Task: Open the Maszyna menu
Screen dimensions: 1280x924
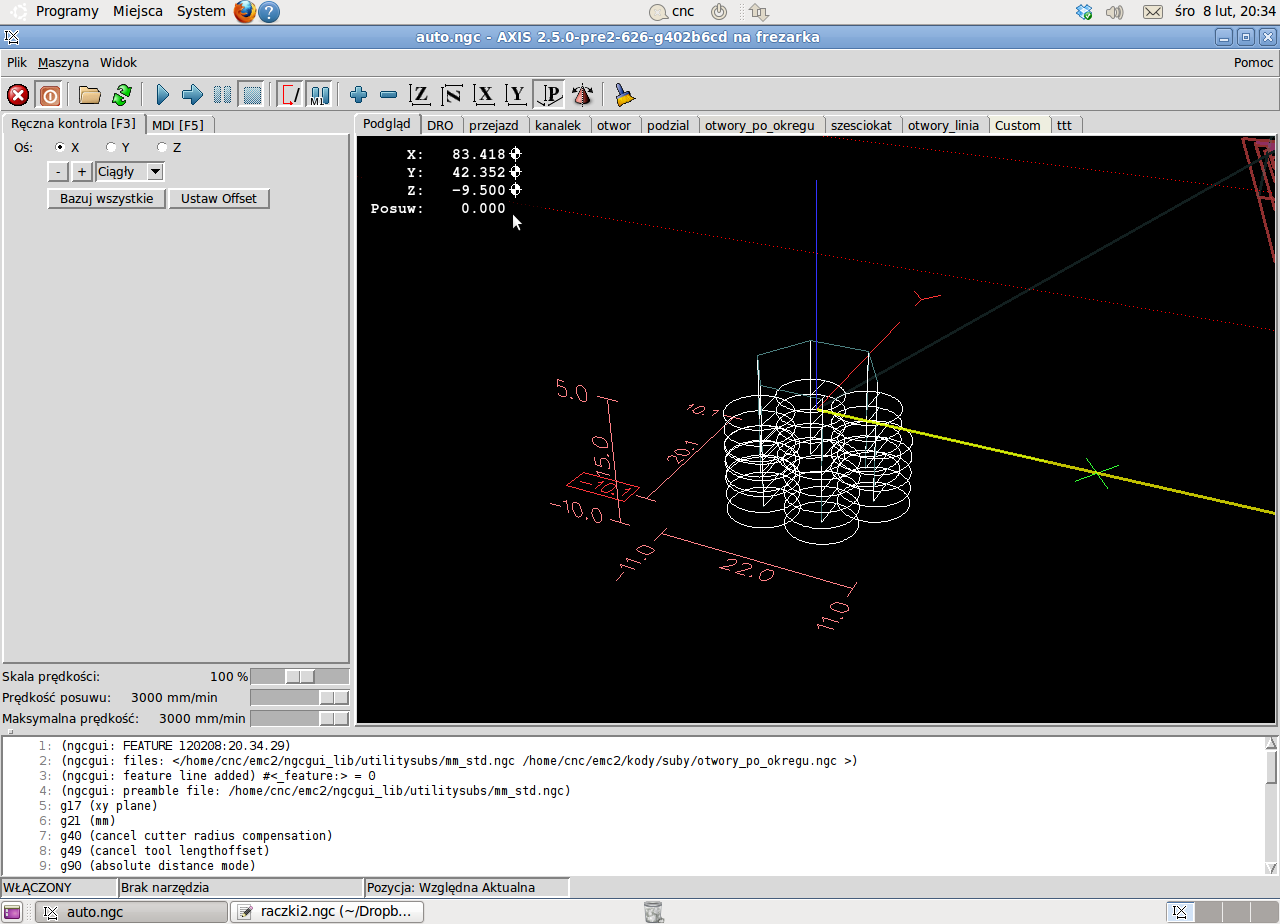Action: [63, 62]
